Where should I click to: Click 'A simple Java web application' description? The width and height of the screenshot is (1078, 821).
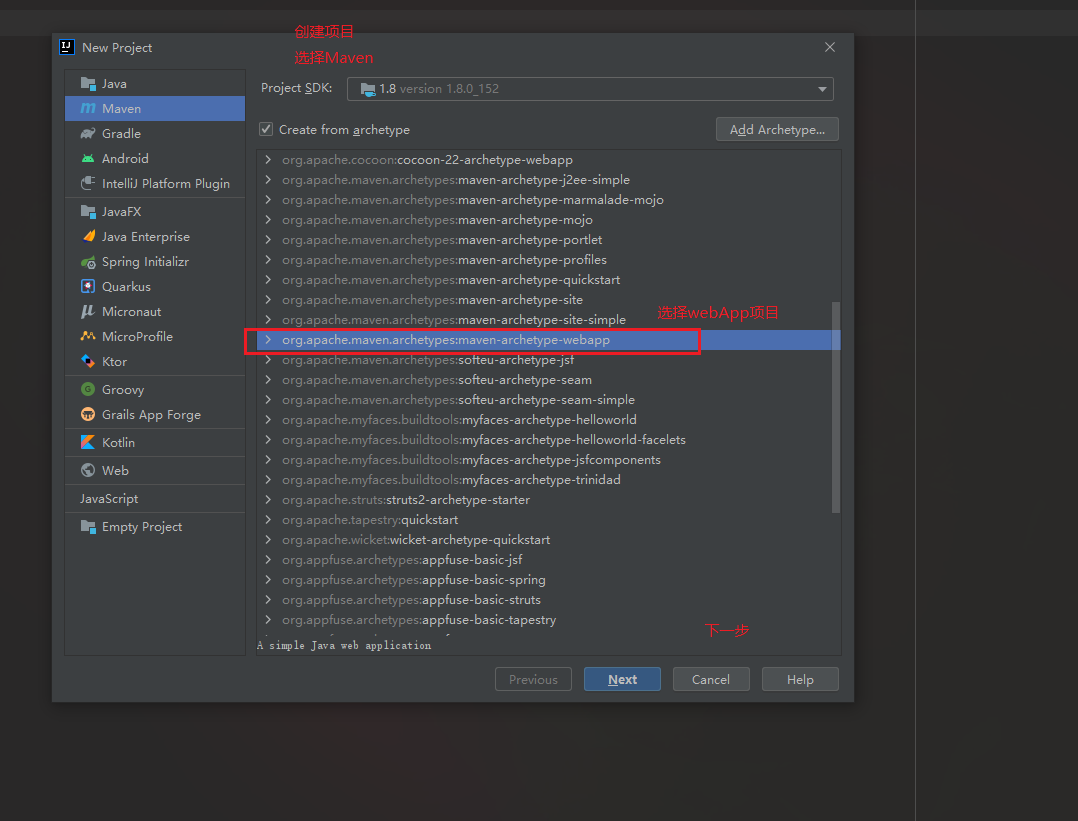[x=344, y=646]
